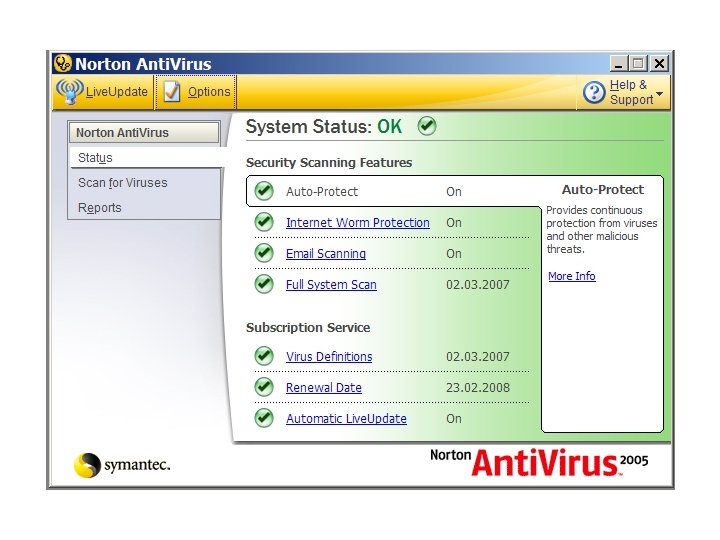Open the Automatic LiveUpdate link
Image resolution: width=720 pixels, height=540 pixels.
[346, 419]
